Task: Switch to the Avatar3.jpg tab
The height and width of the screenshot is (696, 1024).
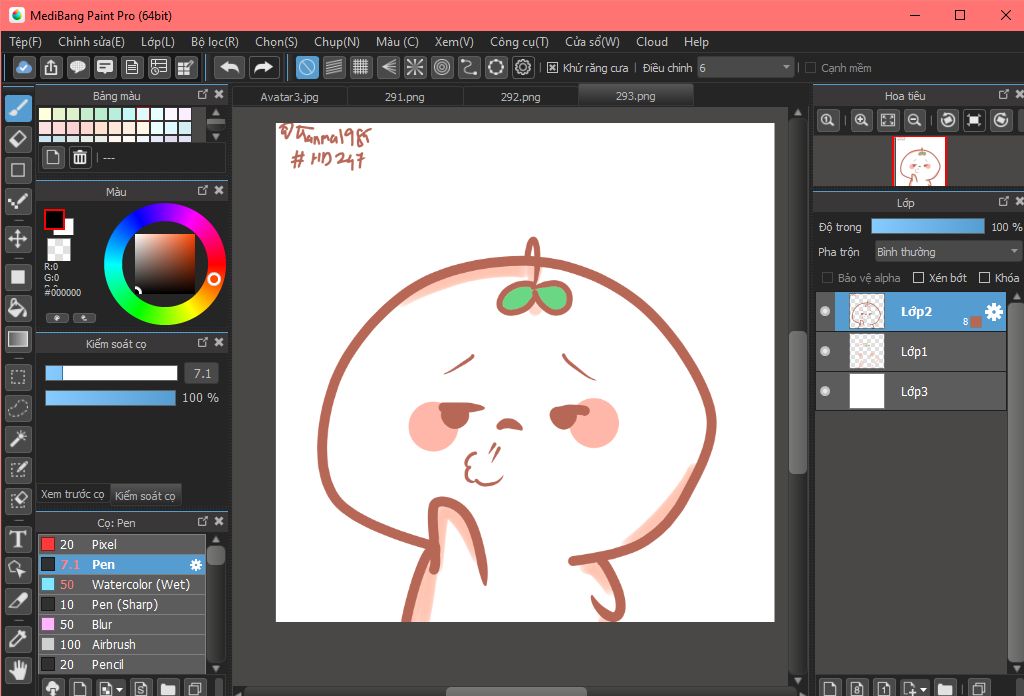Action: tap(289, 97)
